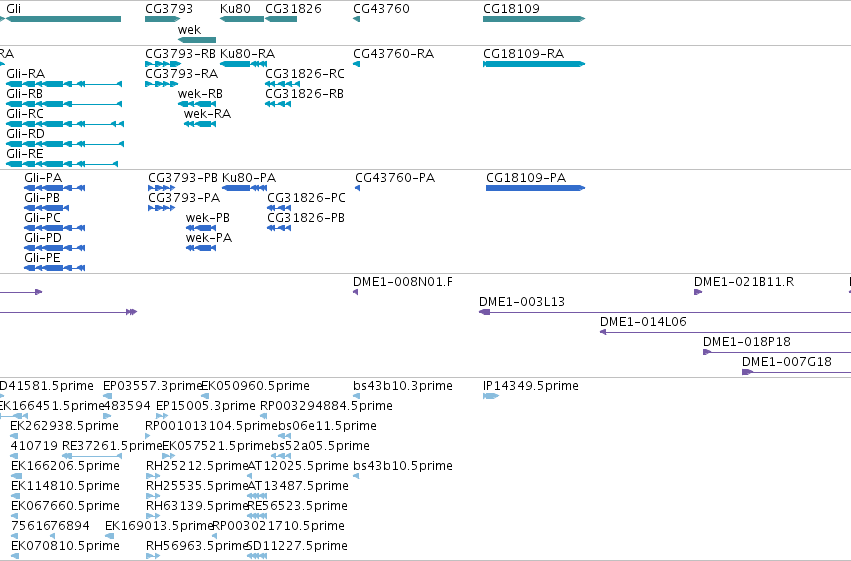Image resolution: width=851 pixels, height=561 pixels.
Task: Click the wek-PB protein label
Action: 208,218
